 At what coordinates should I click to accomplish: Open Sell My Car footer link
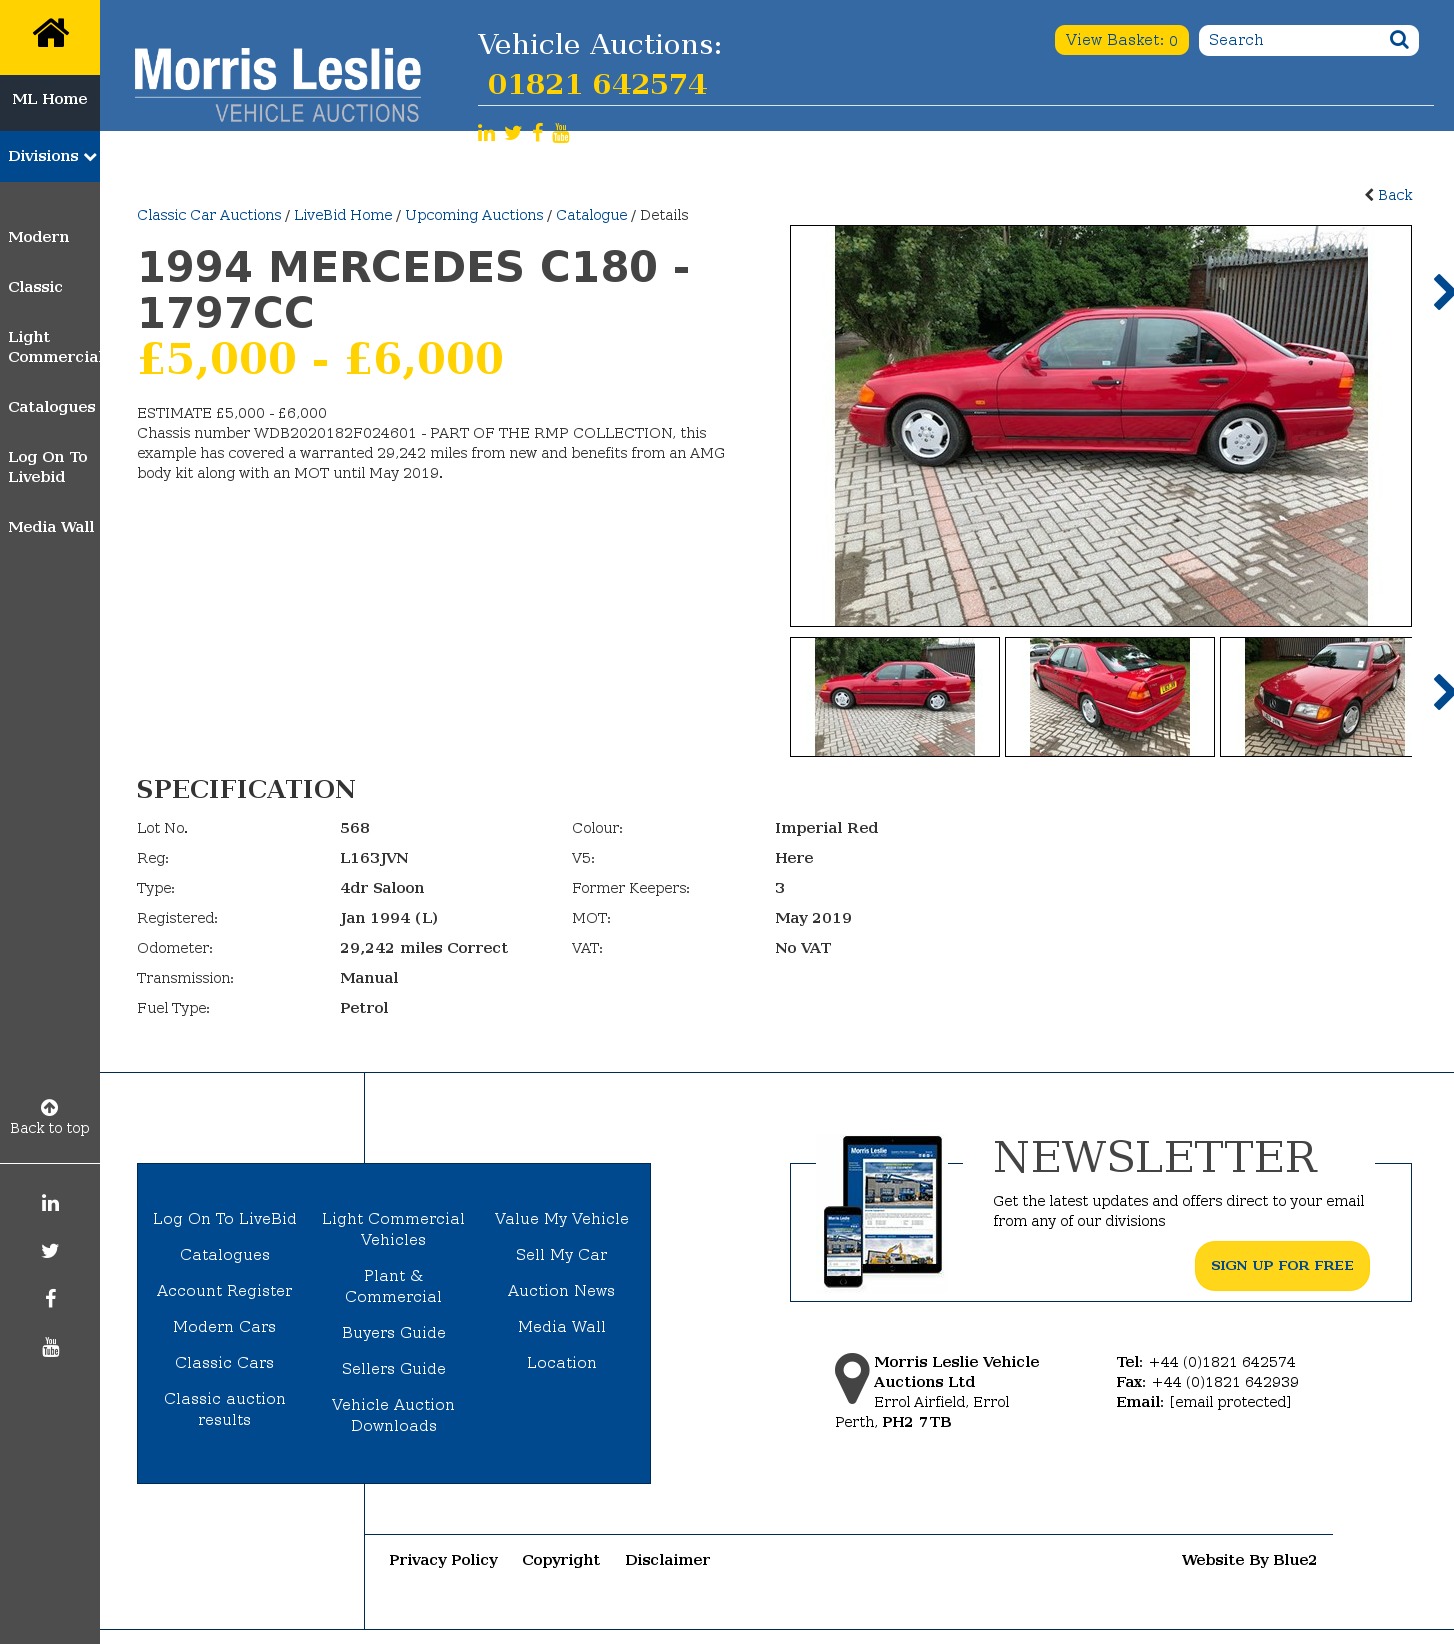(x=562, y=1255)
